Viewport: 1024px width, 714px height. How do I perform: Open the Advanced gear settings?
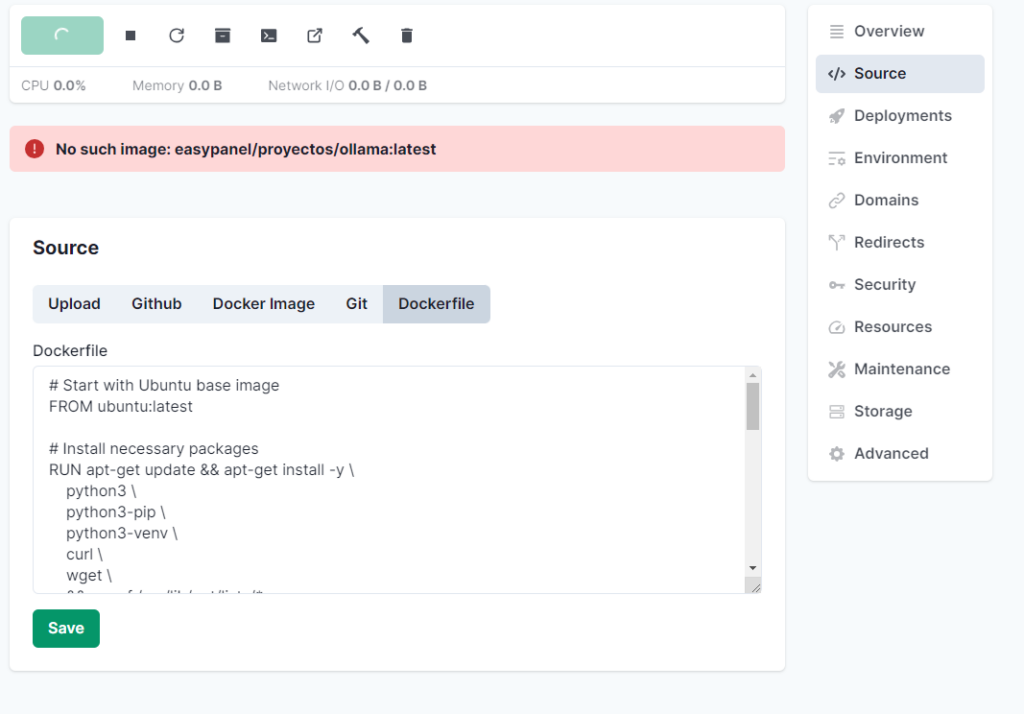pos(890,454)
